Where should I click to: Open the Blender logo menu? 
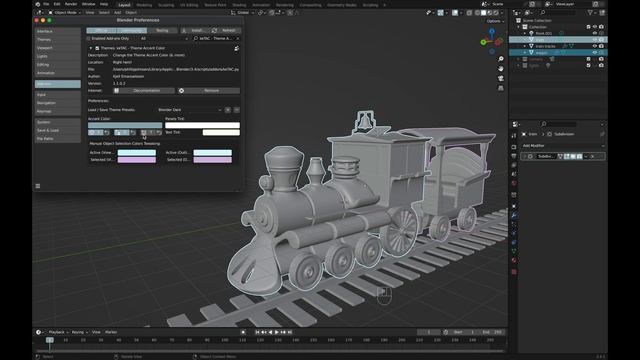pyautogui.click(x=38, y=4)
